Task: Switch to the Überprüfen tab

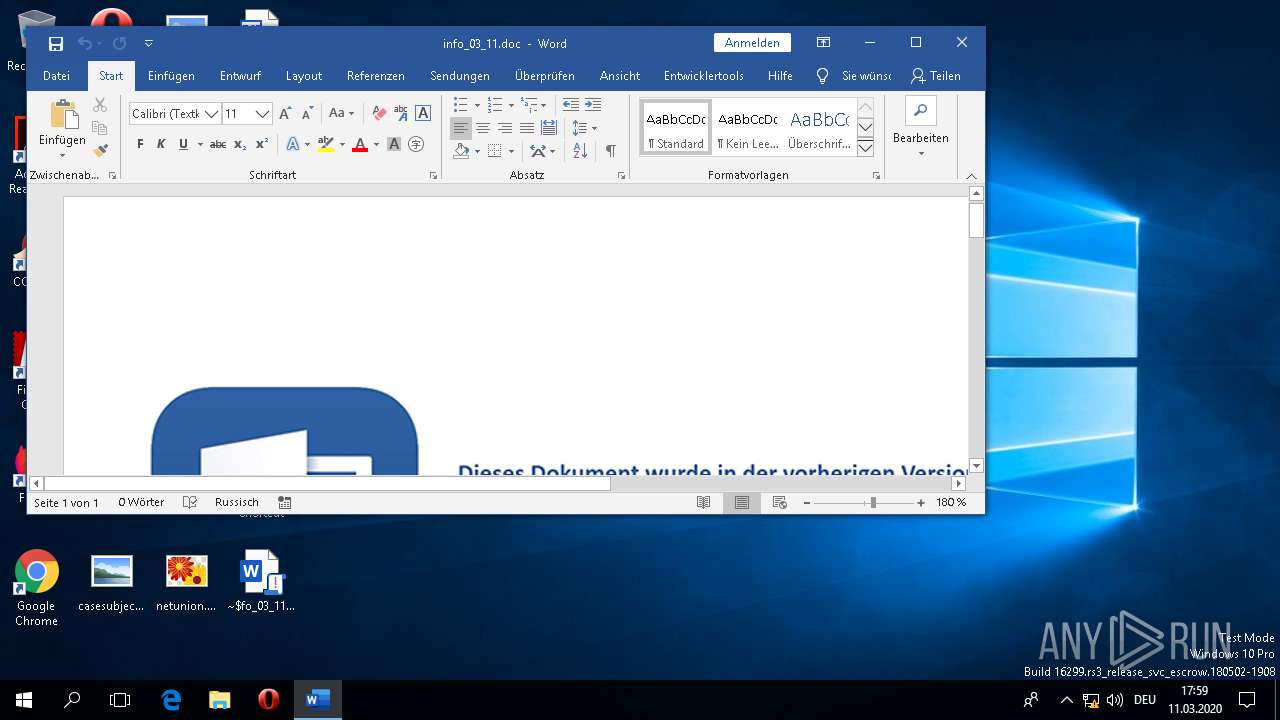Action: (x=545, y=76)
